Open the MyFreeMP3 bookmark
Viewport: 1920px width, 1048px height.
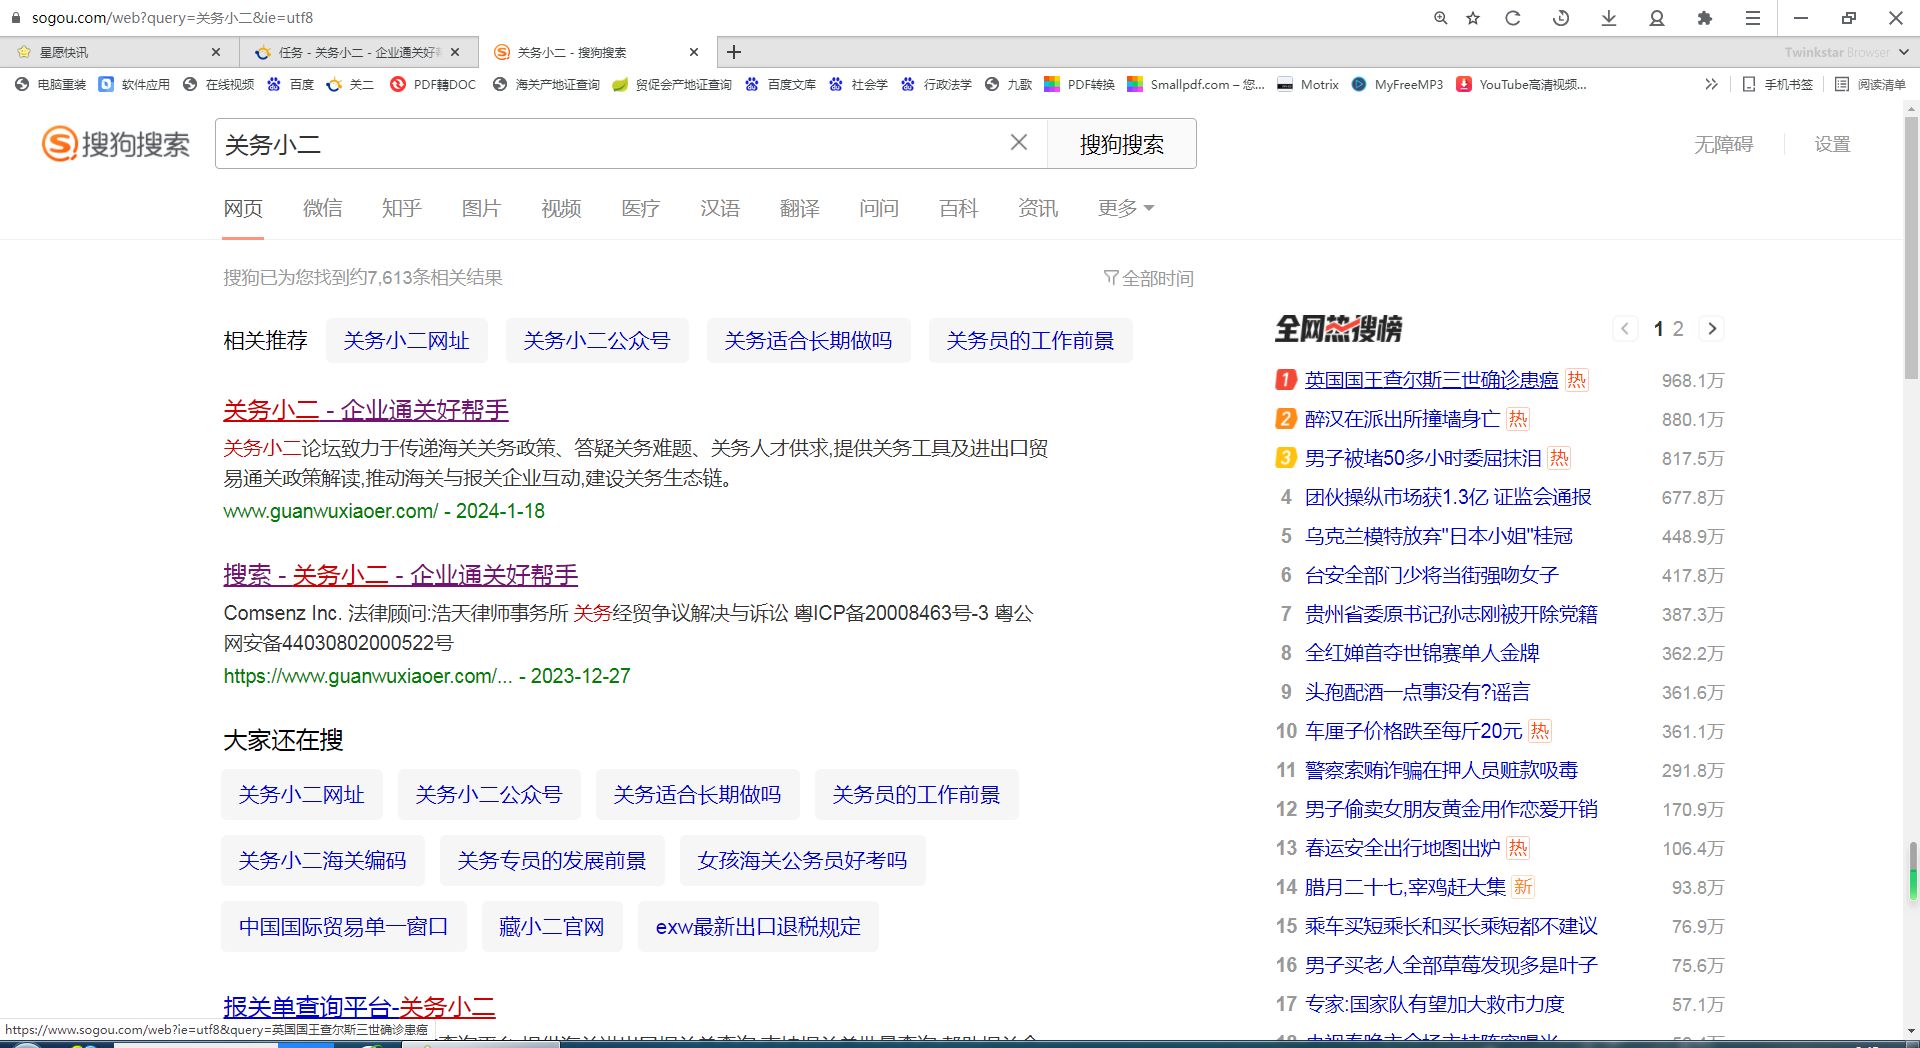[1397, 85]
